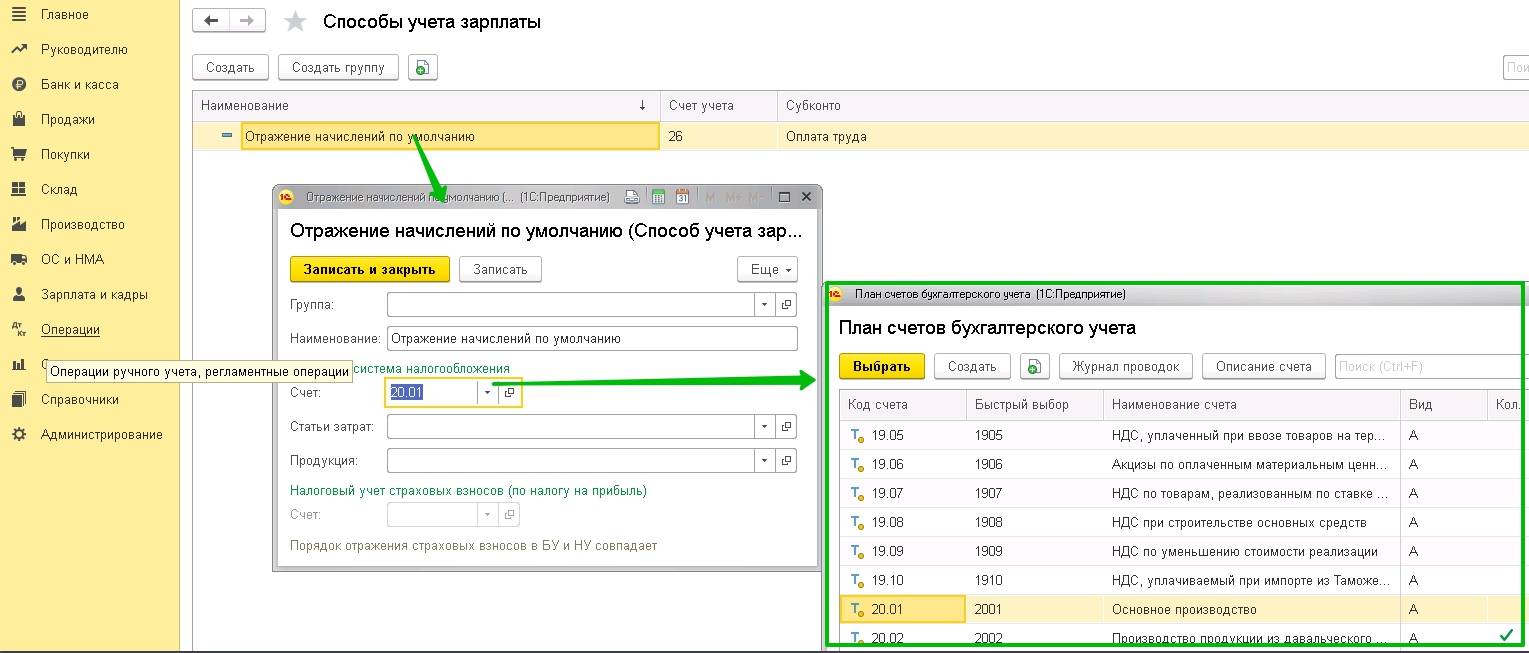The height and width of the screenshot is (653, 1529).
Task: Click the Счет field containing 20.01
Action: pos(432,393)
